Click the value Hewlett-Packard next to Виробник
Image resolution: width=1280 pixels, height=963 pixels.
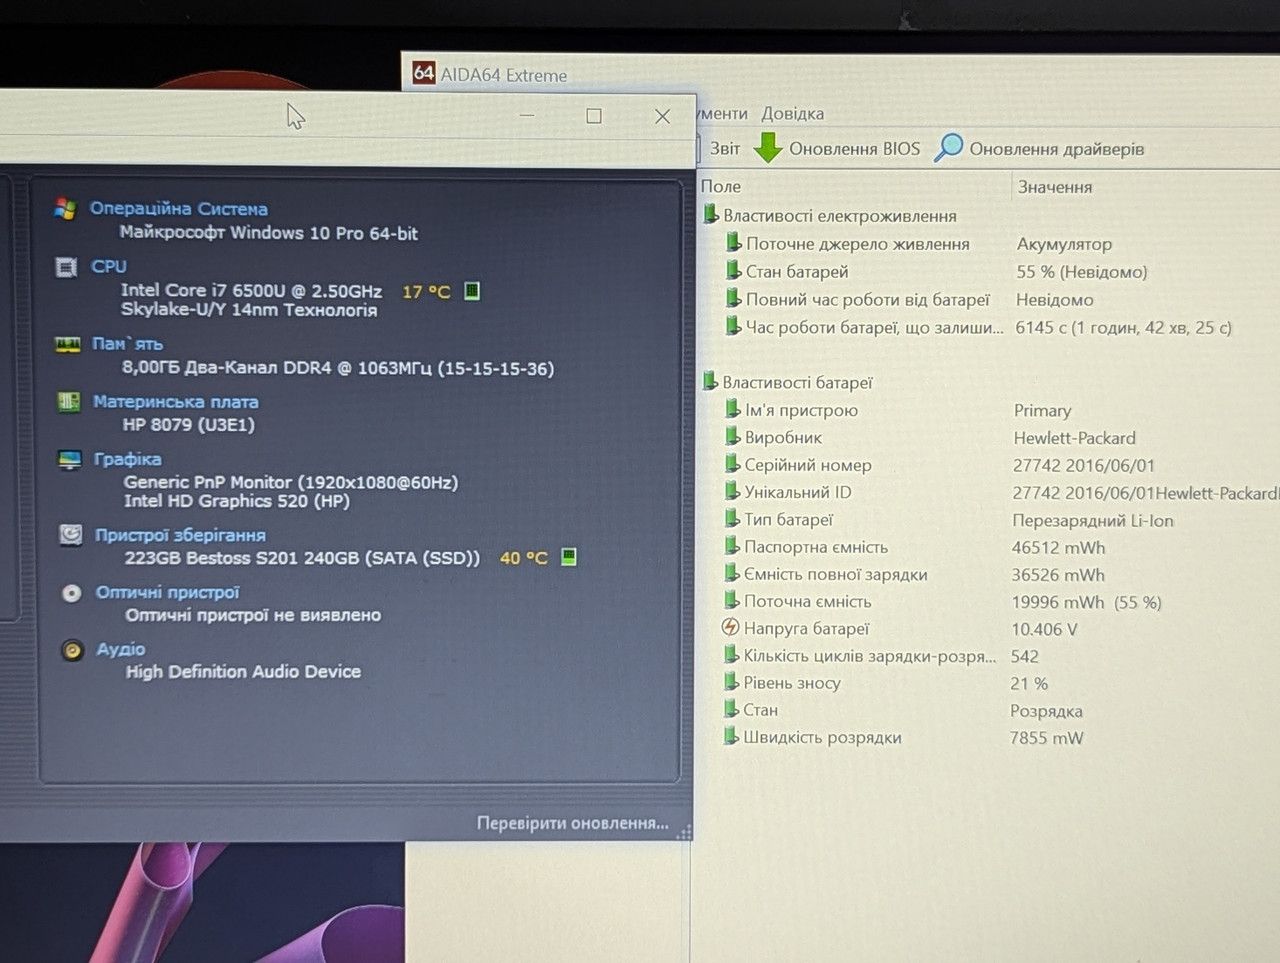point(1074,438)
